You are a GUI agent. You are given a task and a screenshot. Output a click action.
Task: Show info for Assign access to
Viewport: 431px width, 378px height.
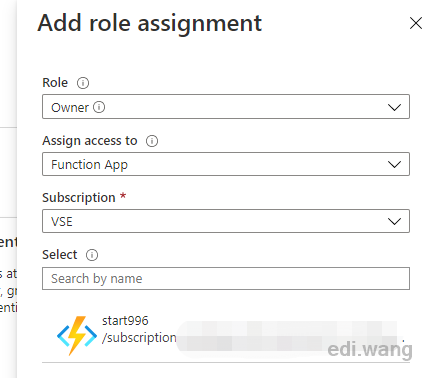tap(152, 141)
